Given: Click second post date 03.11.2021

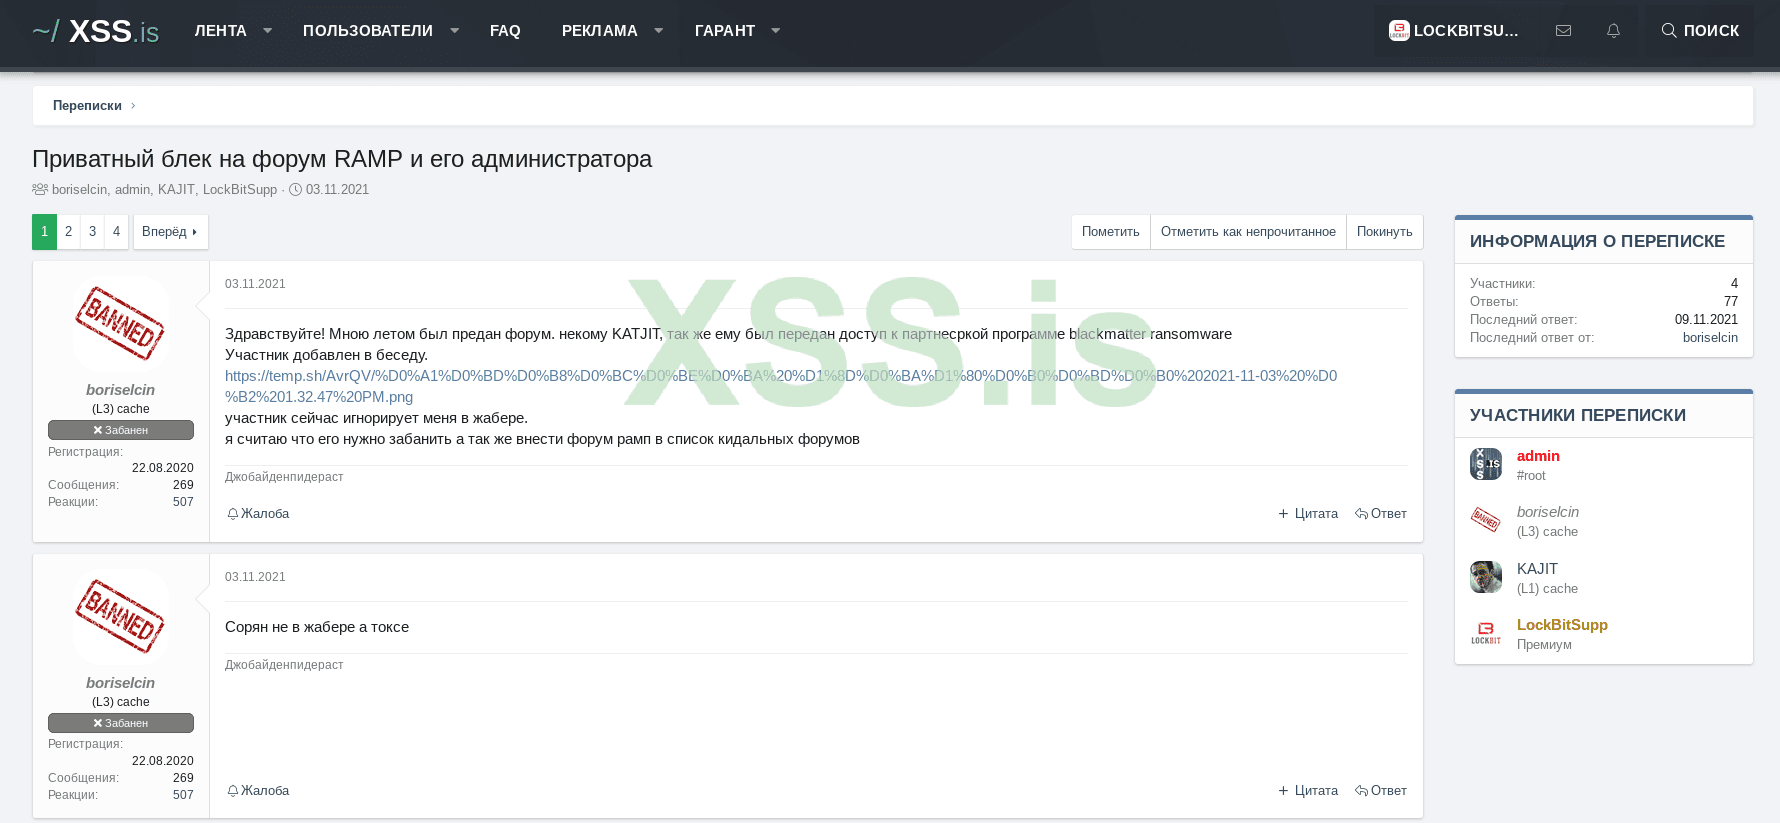Looking at the screenshot, I should pos(255,577).
